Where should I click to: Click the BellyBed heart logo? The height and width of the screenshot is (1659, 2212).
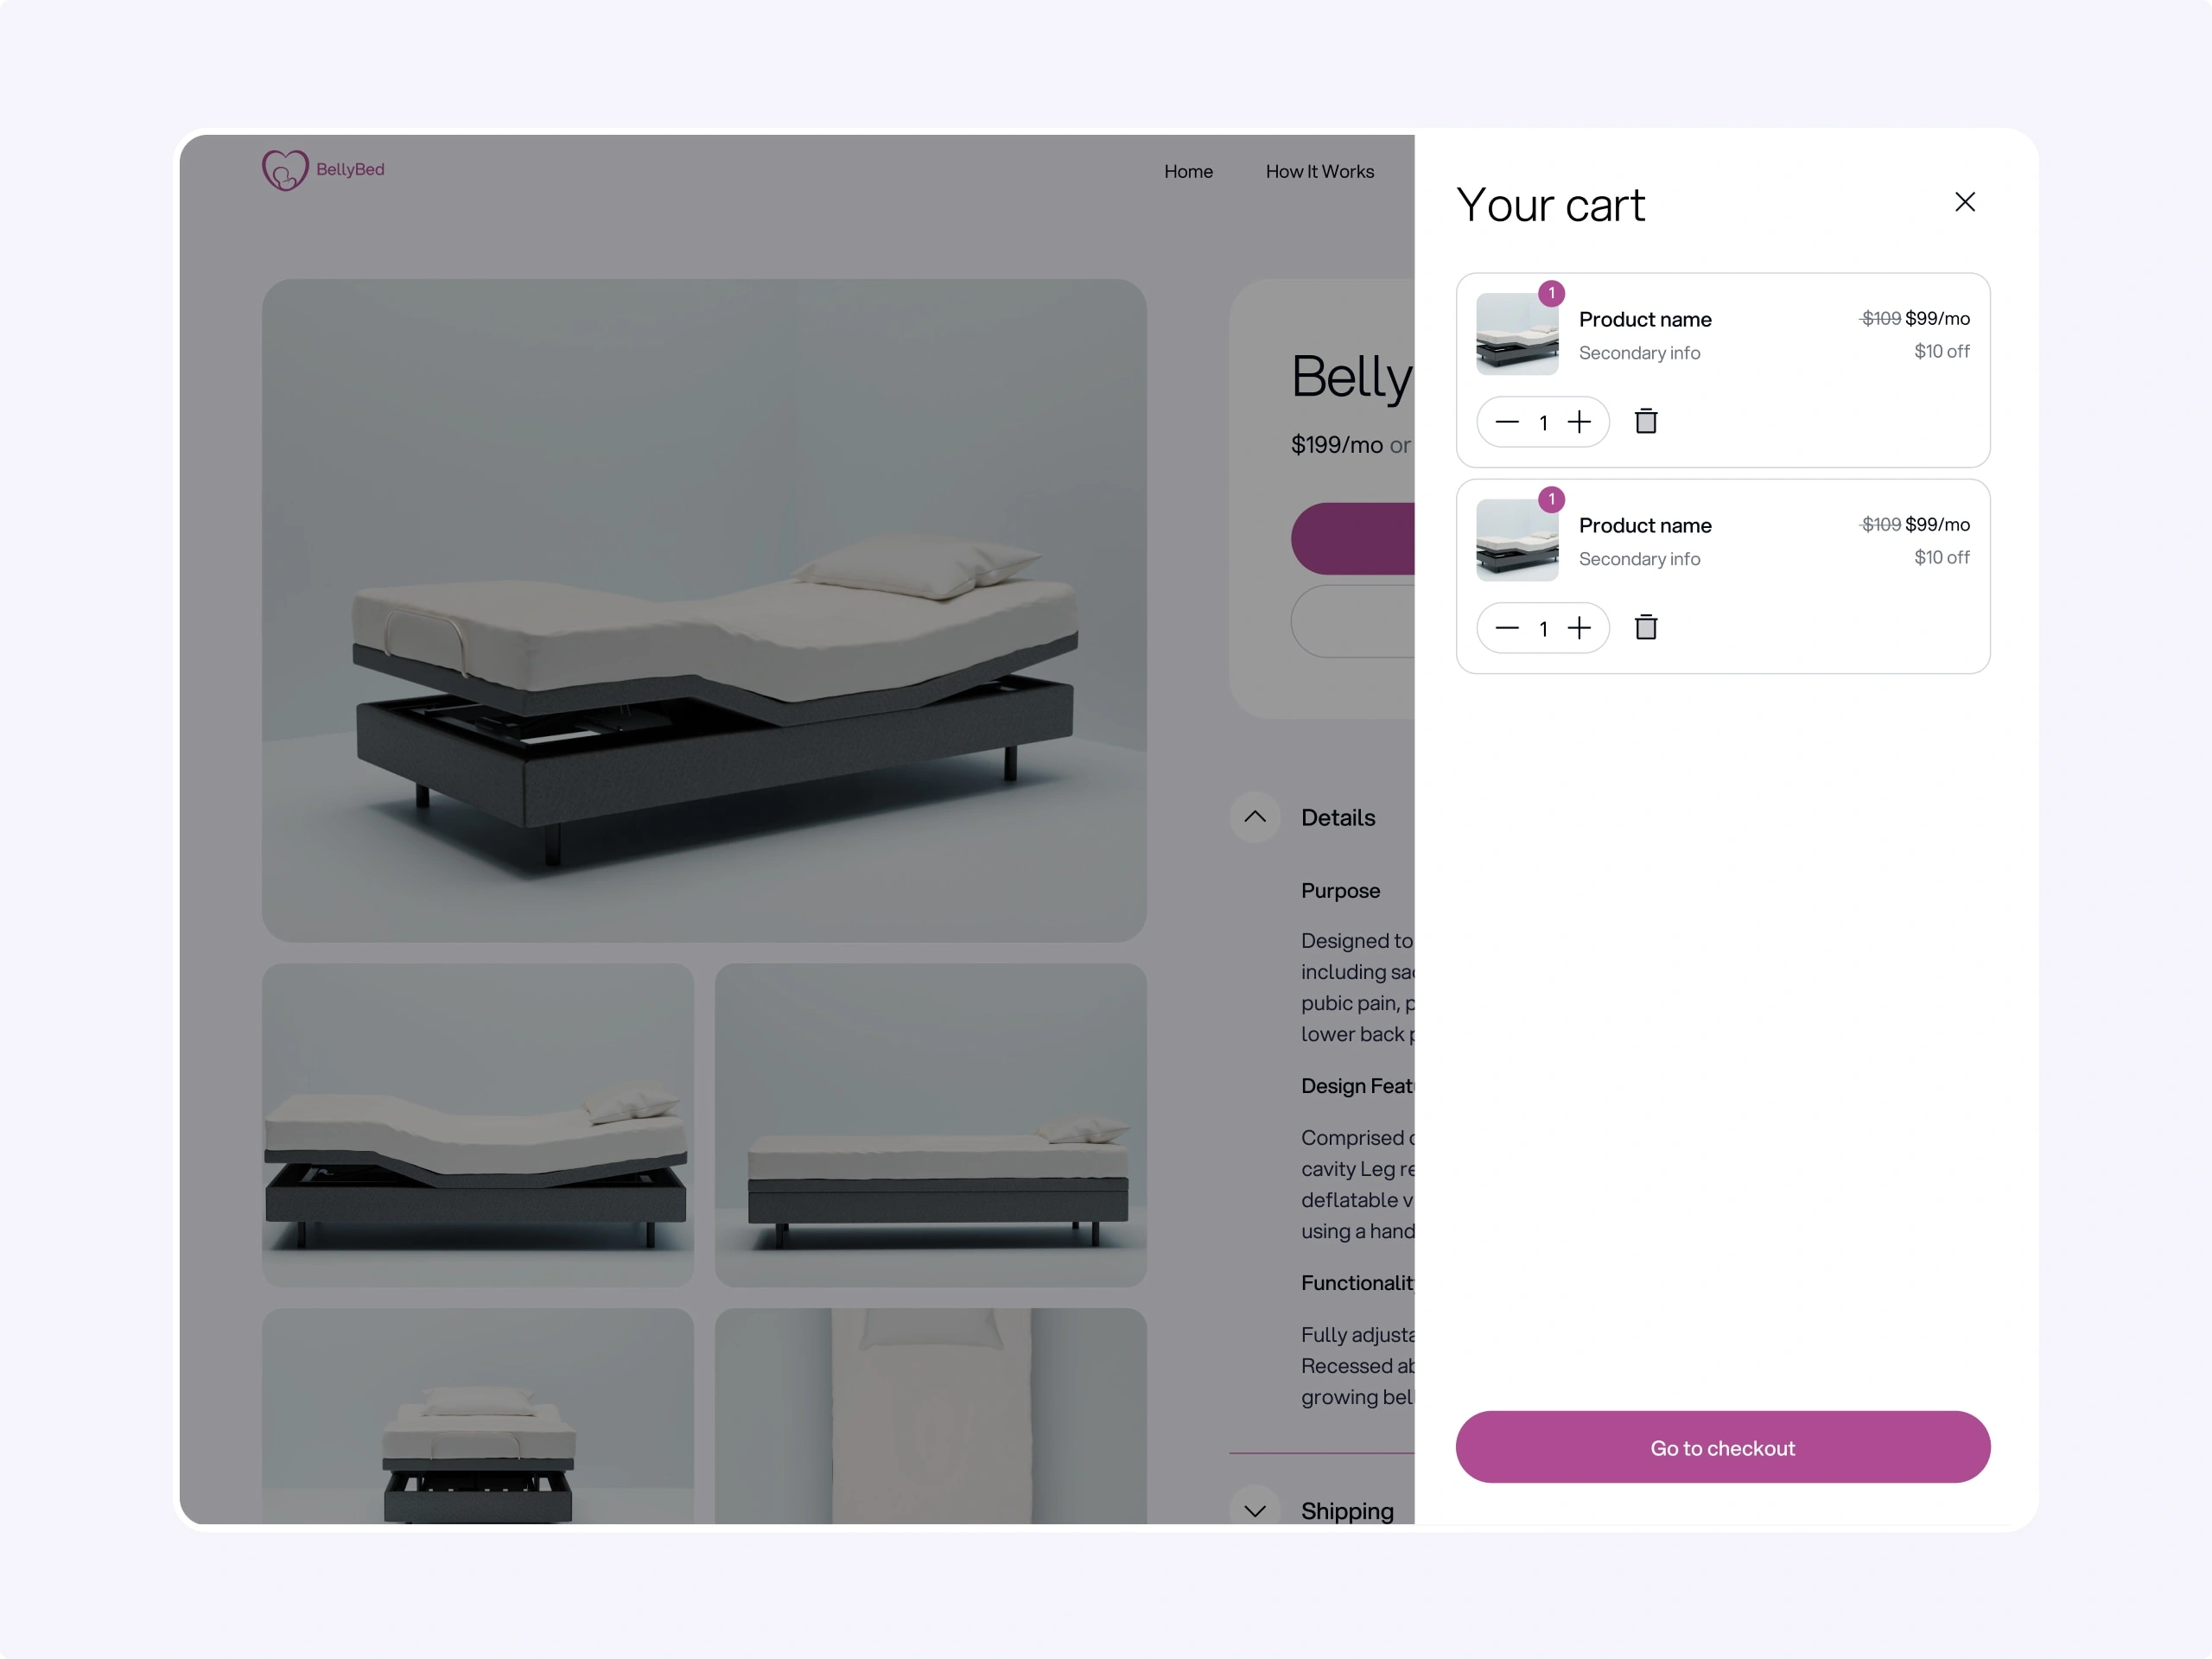pyautogui.click(x=285, y=170)
